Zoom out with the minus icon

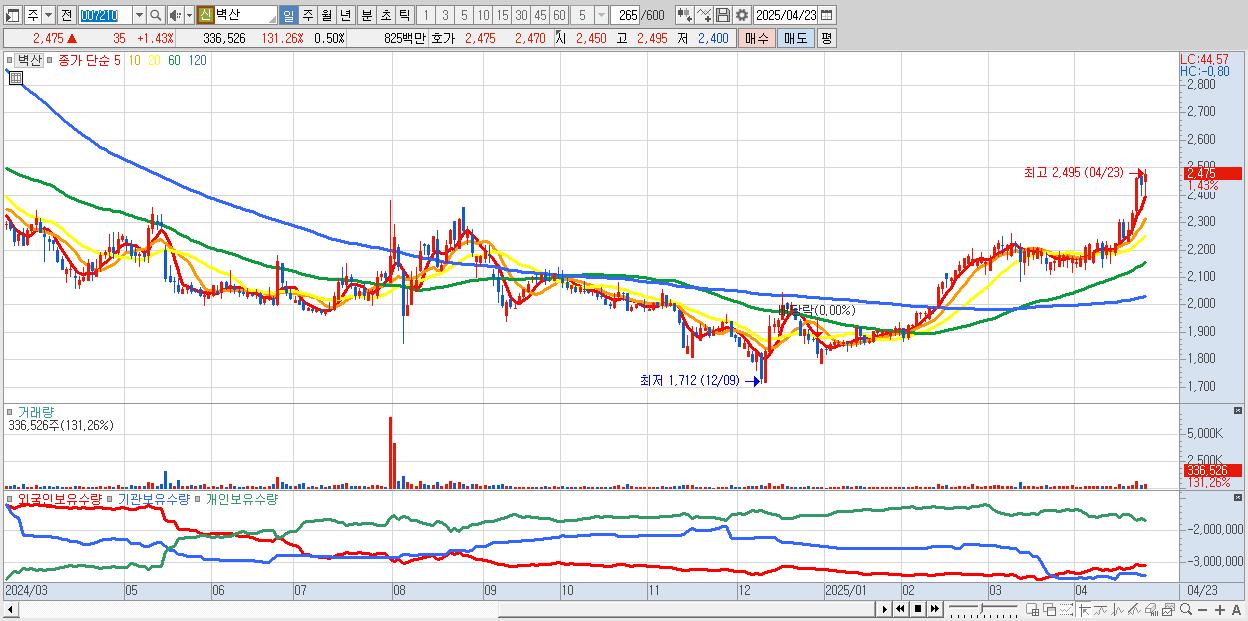[x=1202, y=610]
